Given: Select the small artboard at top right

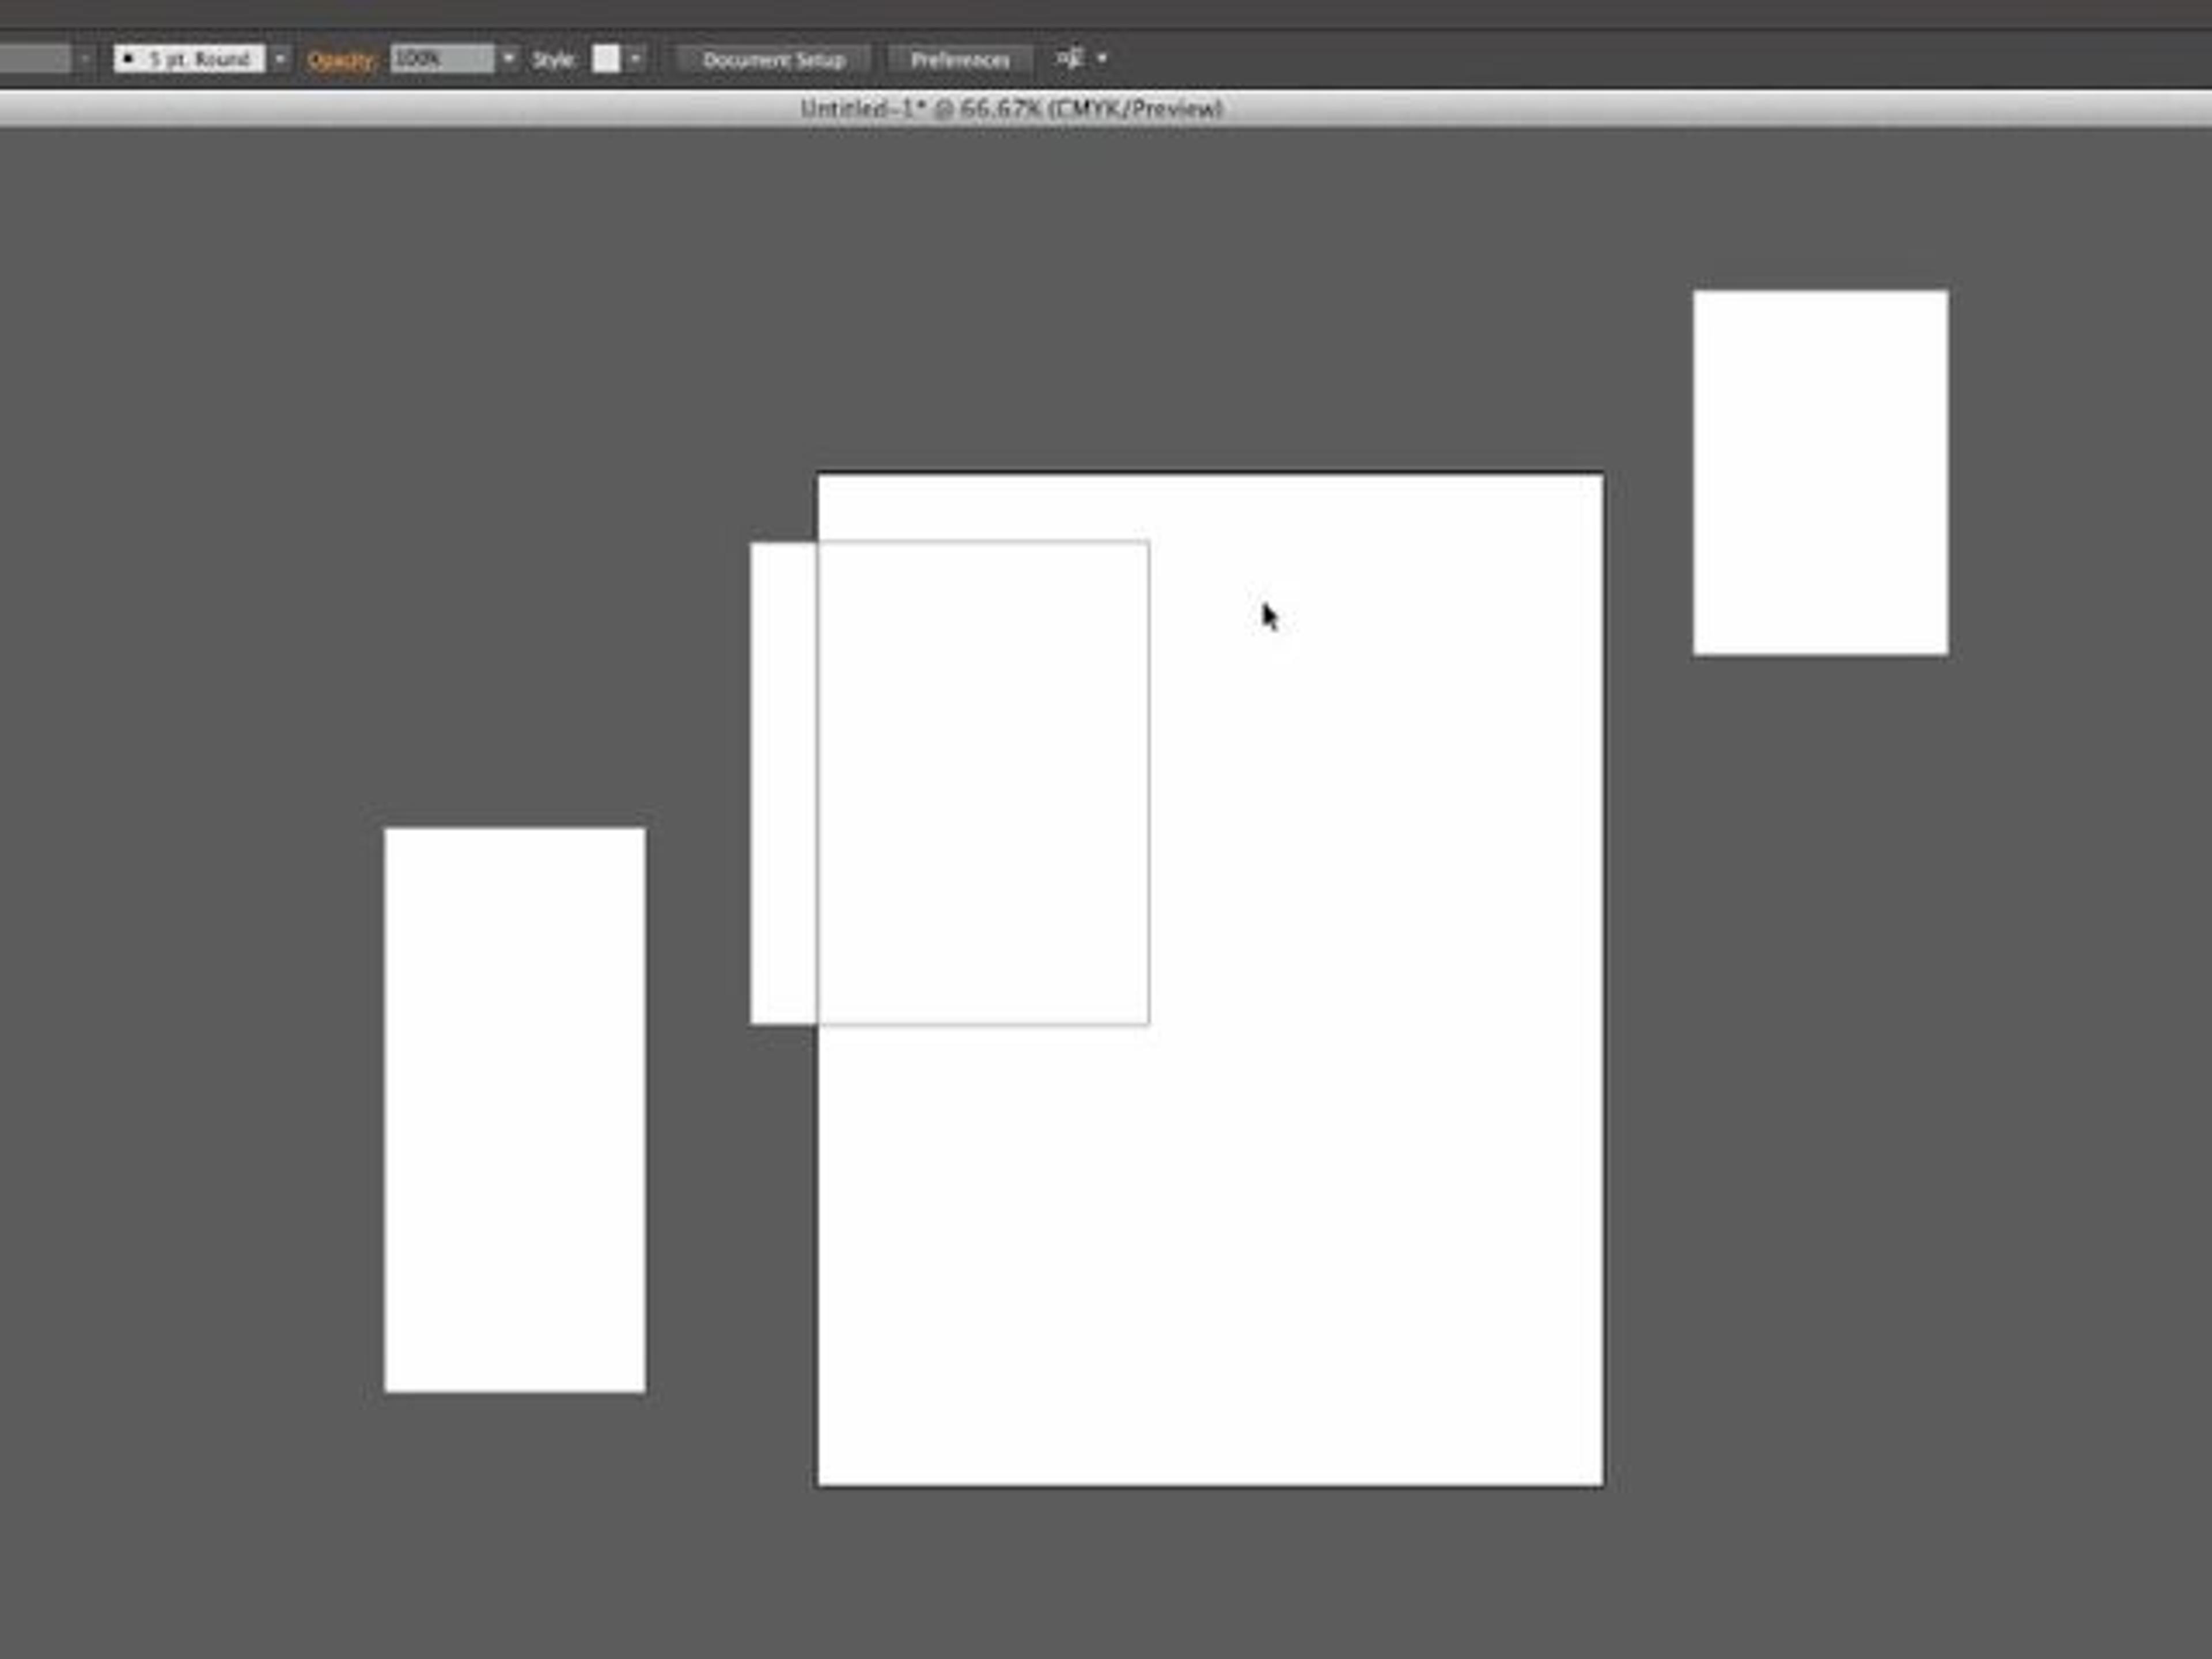Looking at the screenshot, I should pos(1820,473).
